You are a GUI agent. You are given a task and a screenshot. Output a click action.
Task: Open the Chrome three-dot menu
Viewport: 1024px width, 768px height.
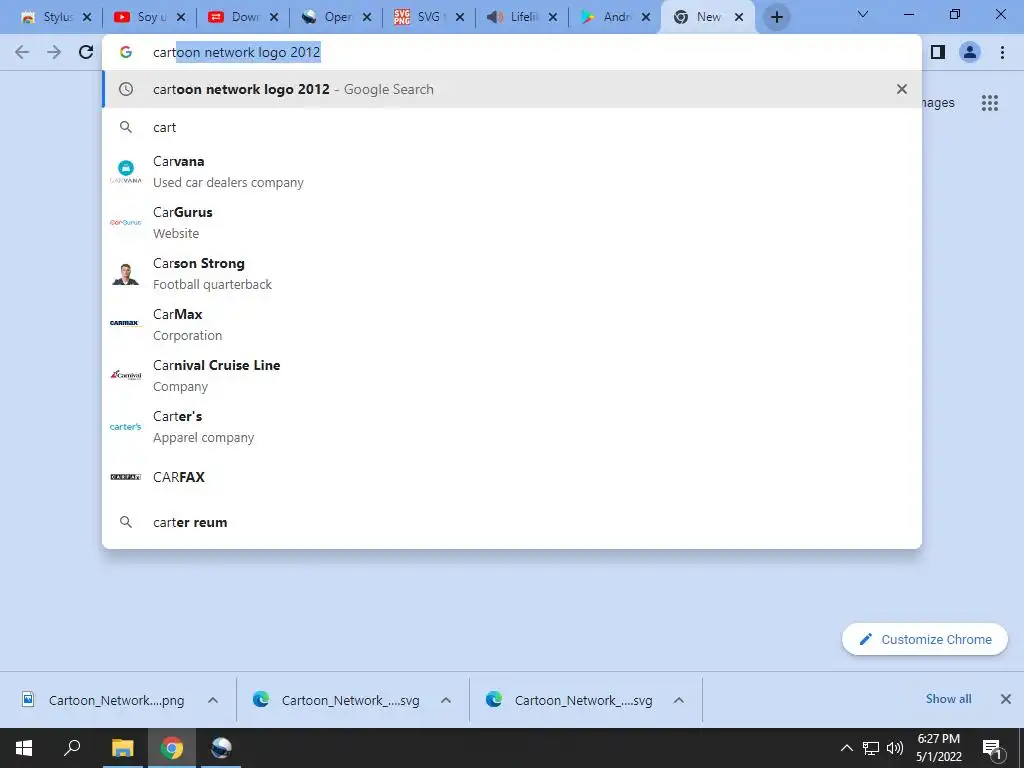pyautogui.click(x=1002, y=52)
